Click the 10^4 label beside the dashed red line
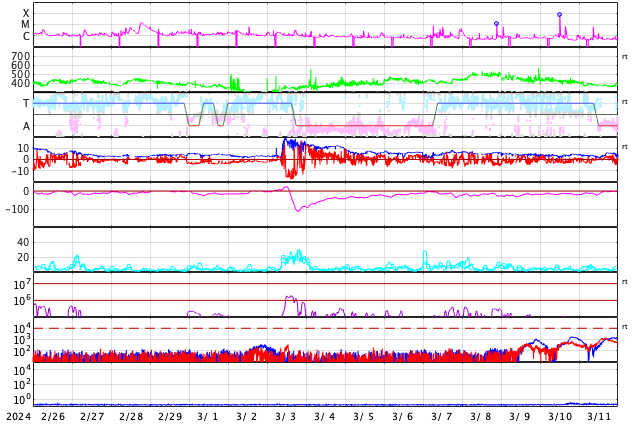The image size is (634, 424). 22,328
